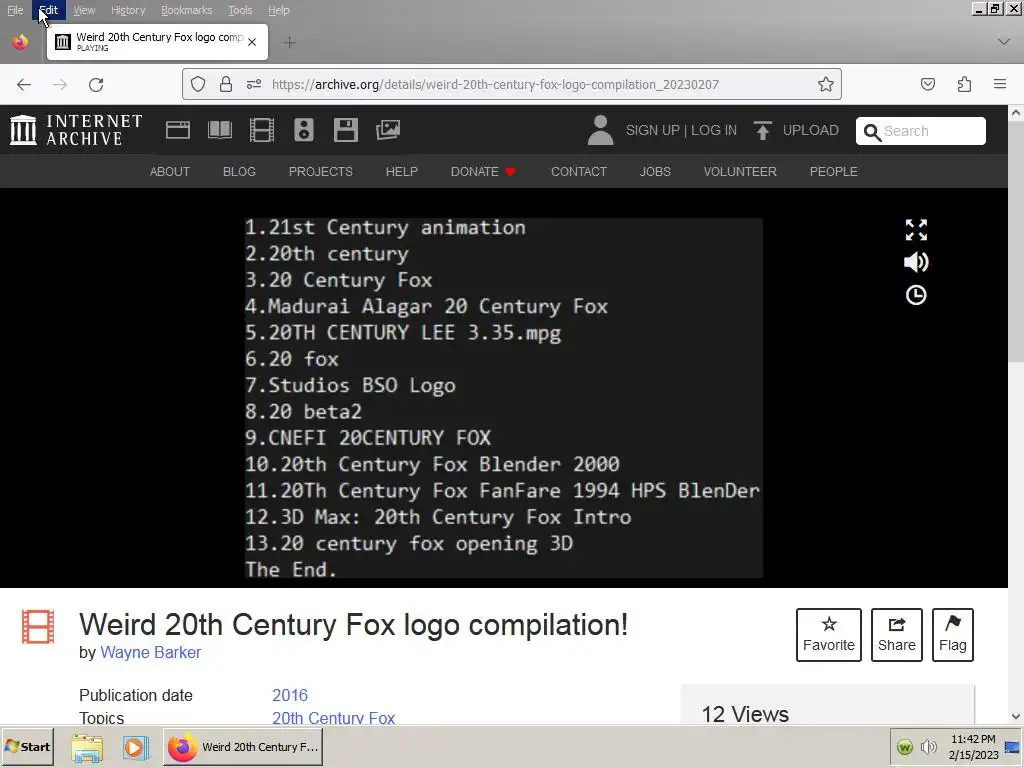This screenshot has height=768, width=1024.
Task: Click the search magnifier icon
Action: pyautogui.click(x=872, y=133)
